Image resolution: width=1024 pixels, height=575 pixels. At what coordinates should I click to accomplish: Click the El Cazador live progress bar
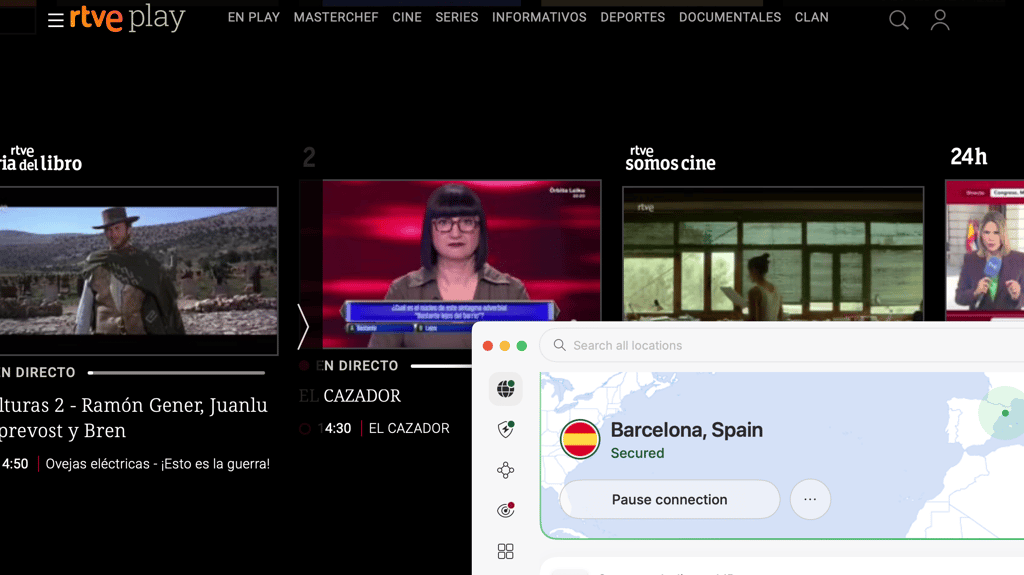(x=441, y=366)
